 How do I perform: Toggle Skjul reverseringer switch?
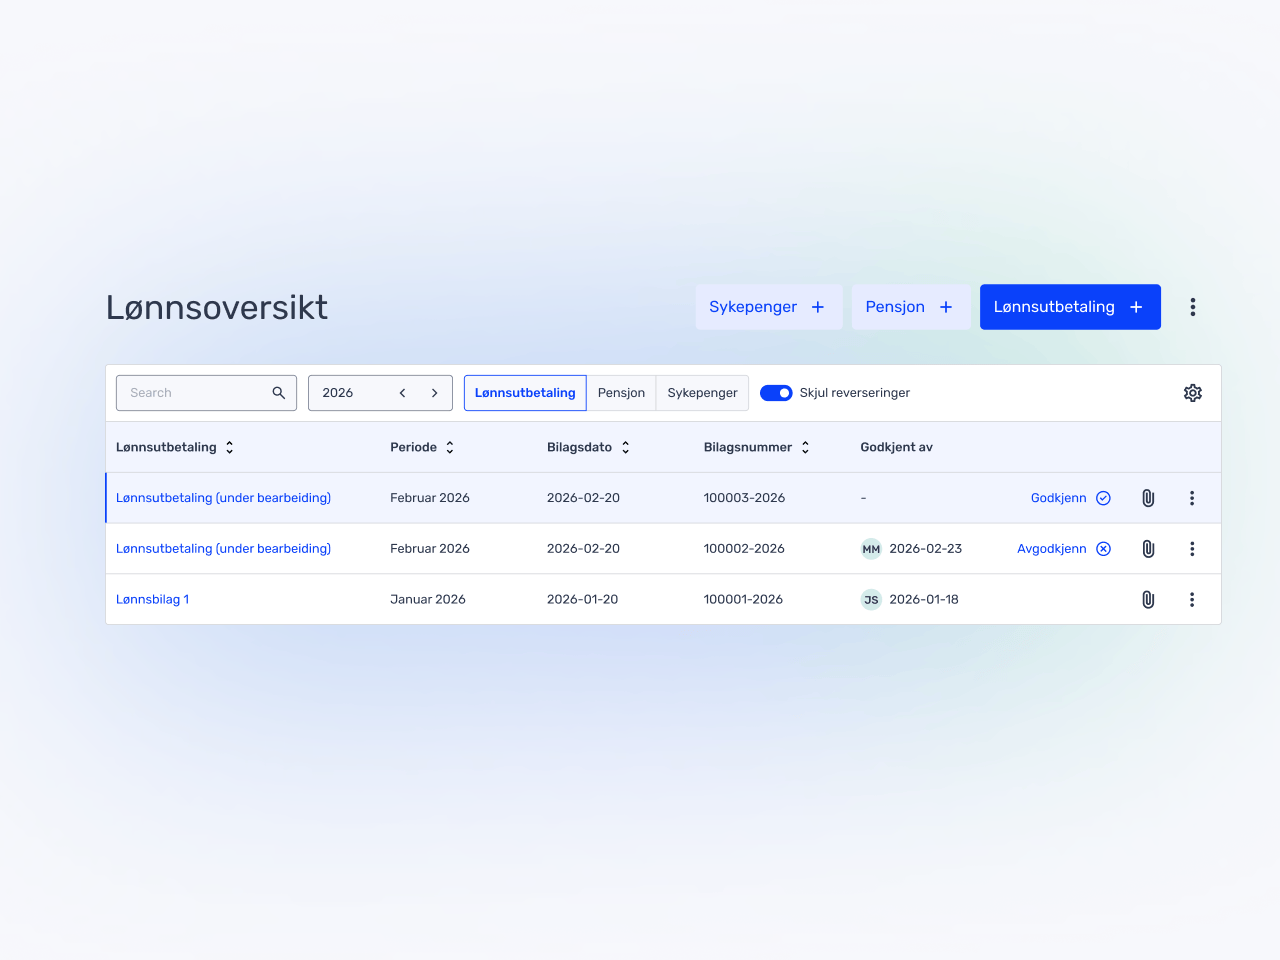(x=776, y=393)
